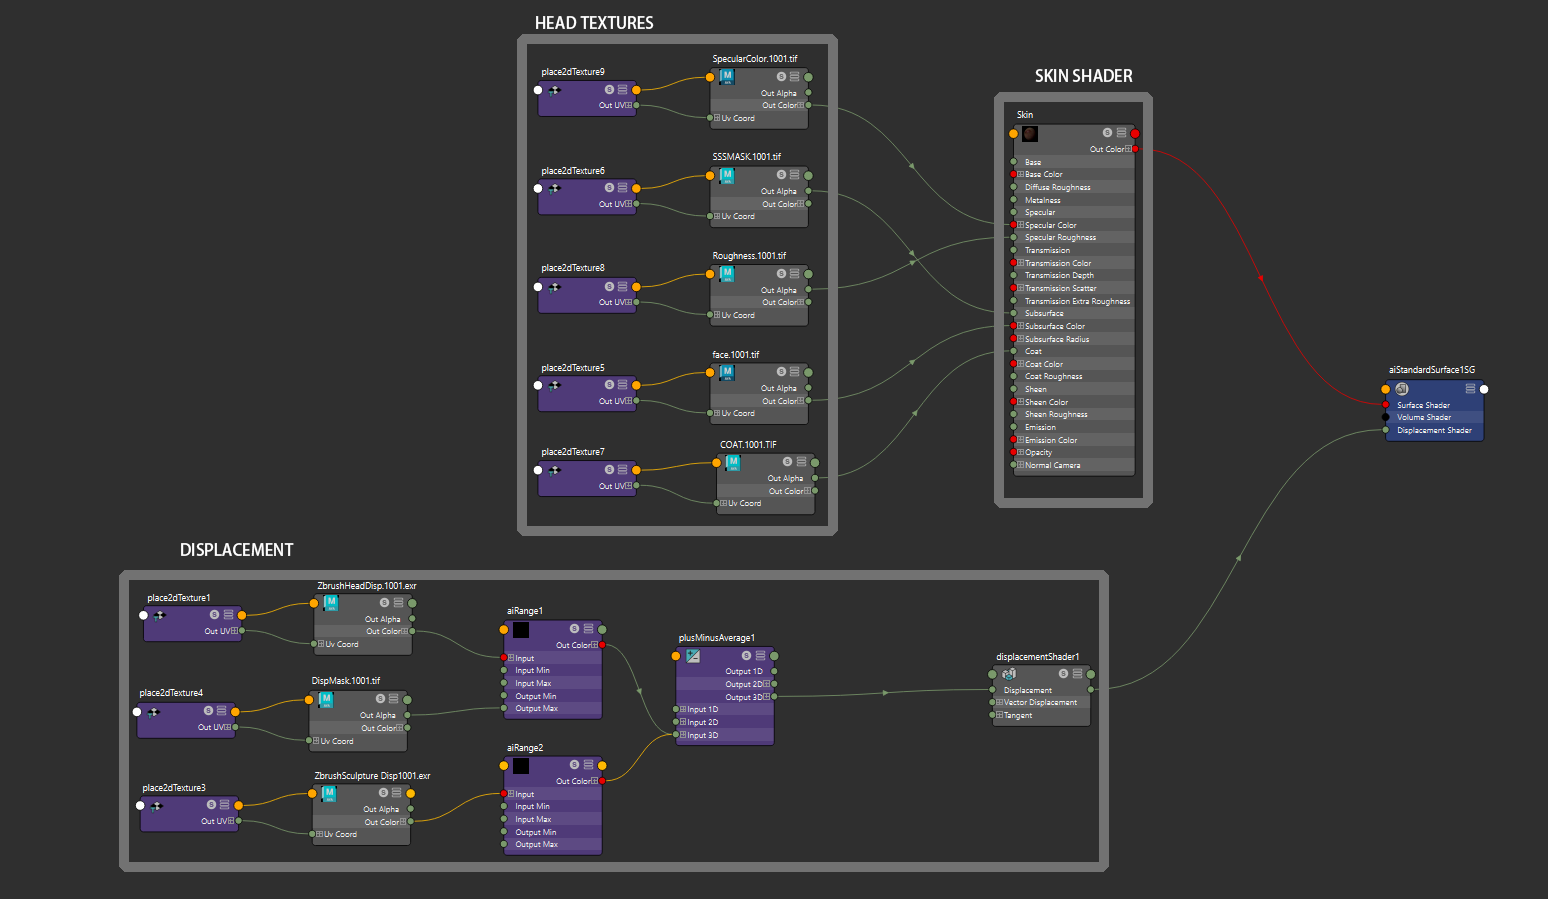Select the HEAD TEXTURES container title
1548x899 pixels.
[594, 23]
